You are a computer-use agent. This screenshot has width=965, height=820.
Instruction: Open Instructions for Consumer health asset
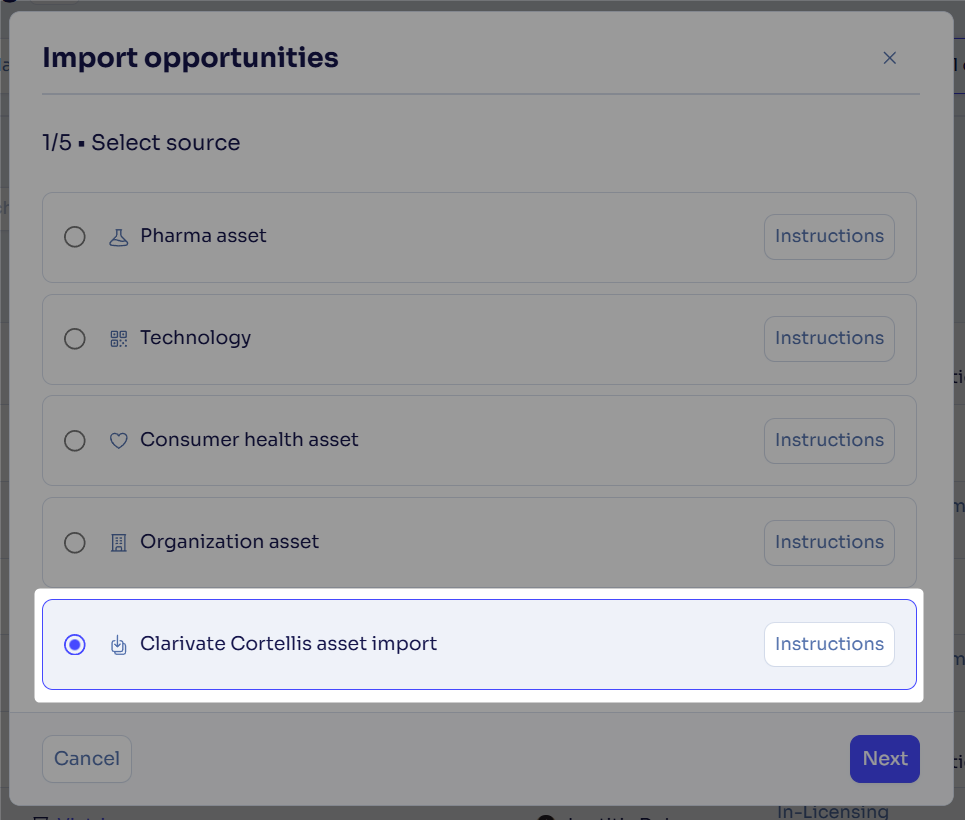point(829,441)
